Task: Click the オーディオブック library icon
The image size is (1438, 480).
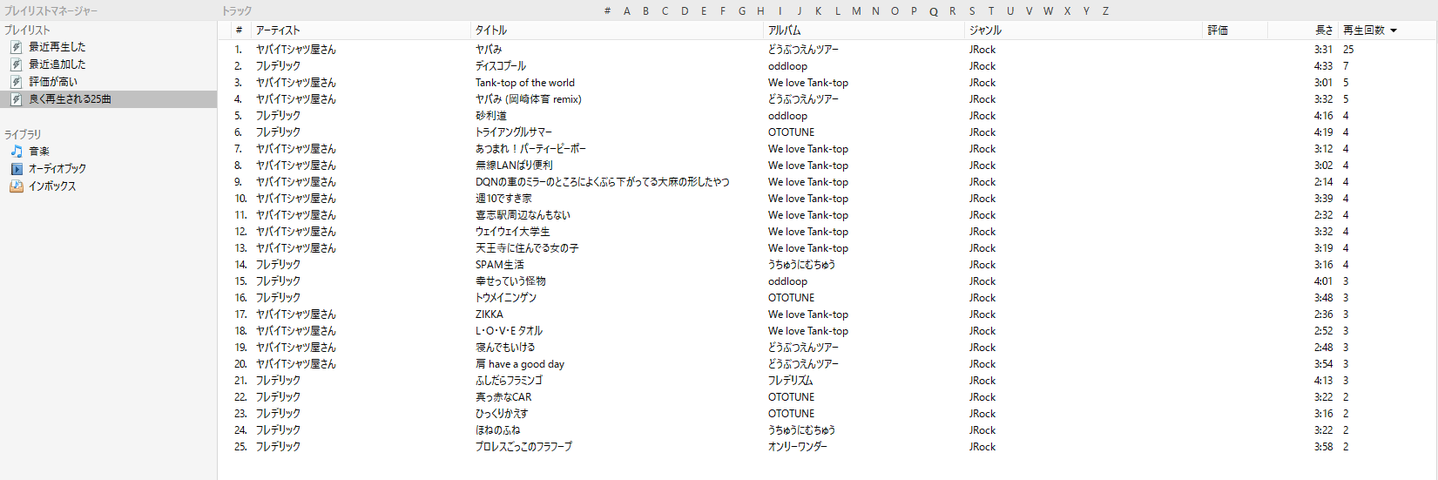Action: [x=16, y=168]
